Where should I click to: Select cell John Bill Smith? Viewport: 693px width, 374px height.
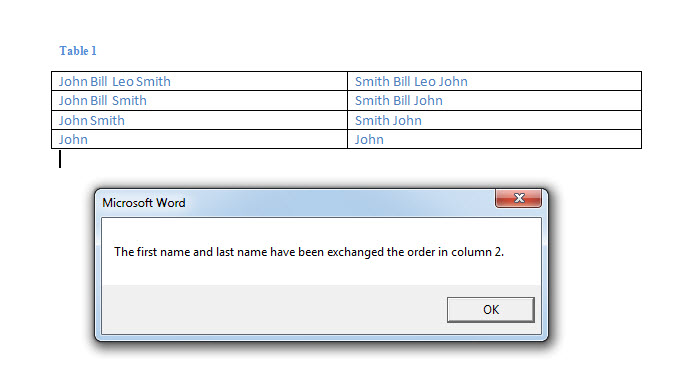click(199, 101)
